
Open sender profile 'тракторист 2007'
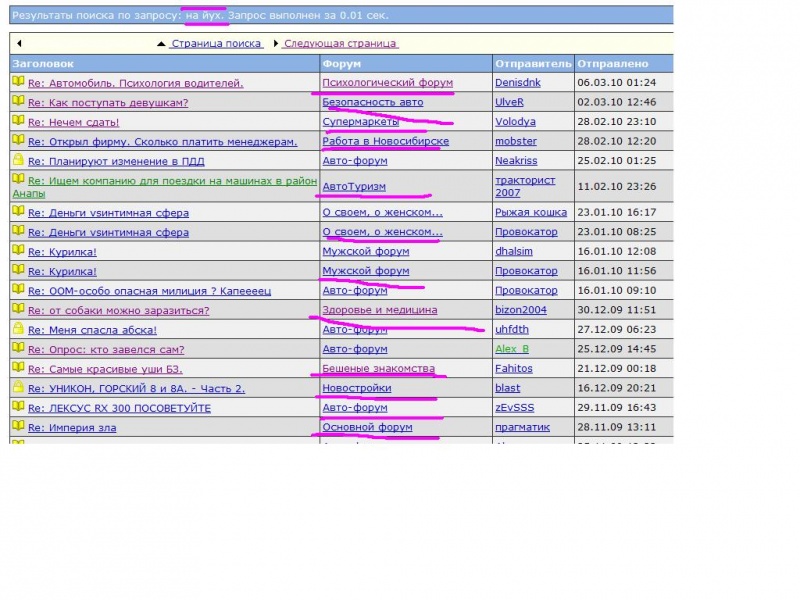point(521,186)
